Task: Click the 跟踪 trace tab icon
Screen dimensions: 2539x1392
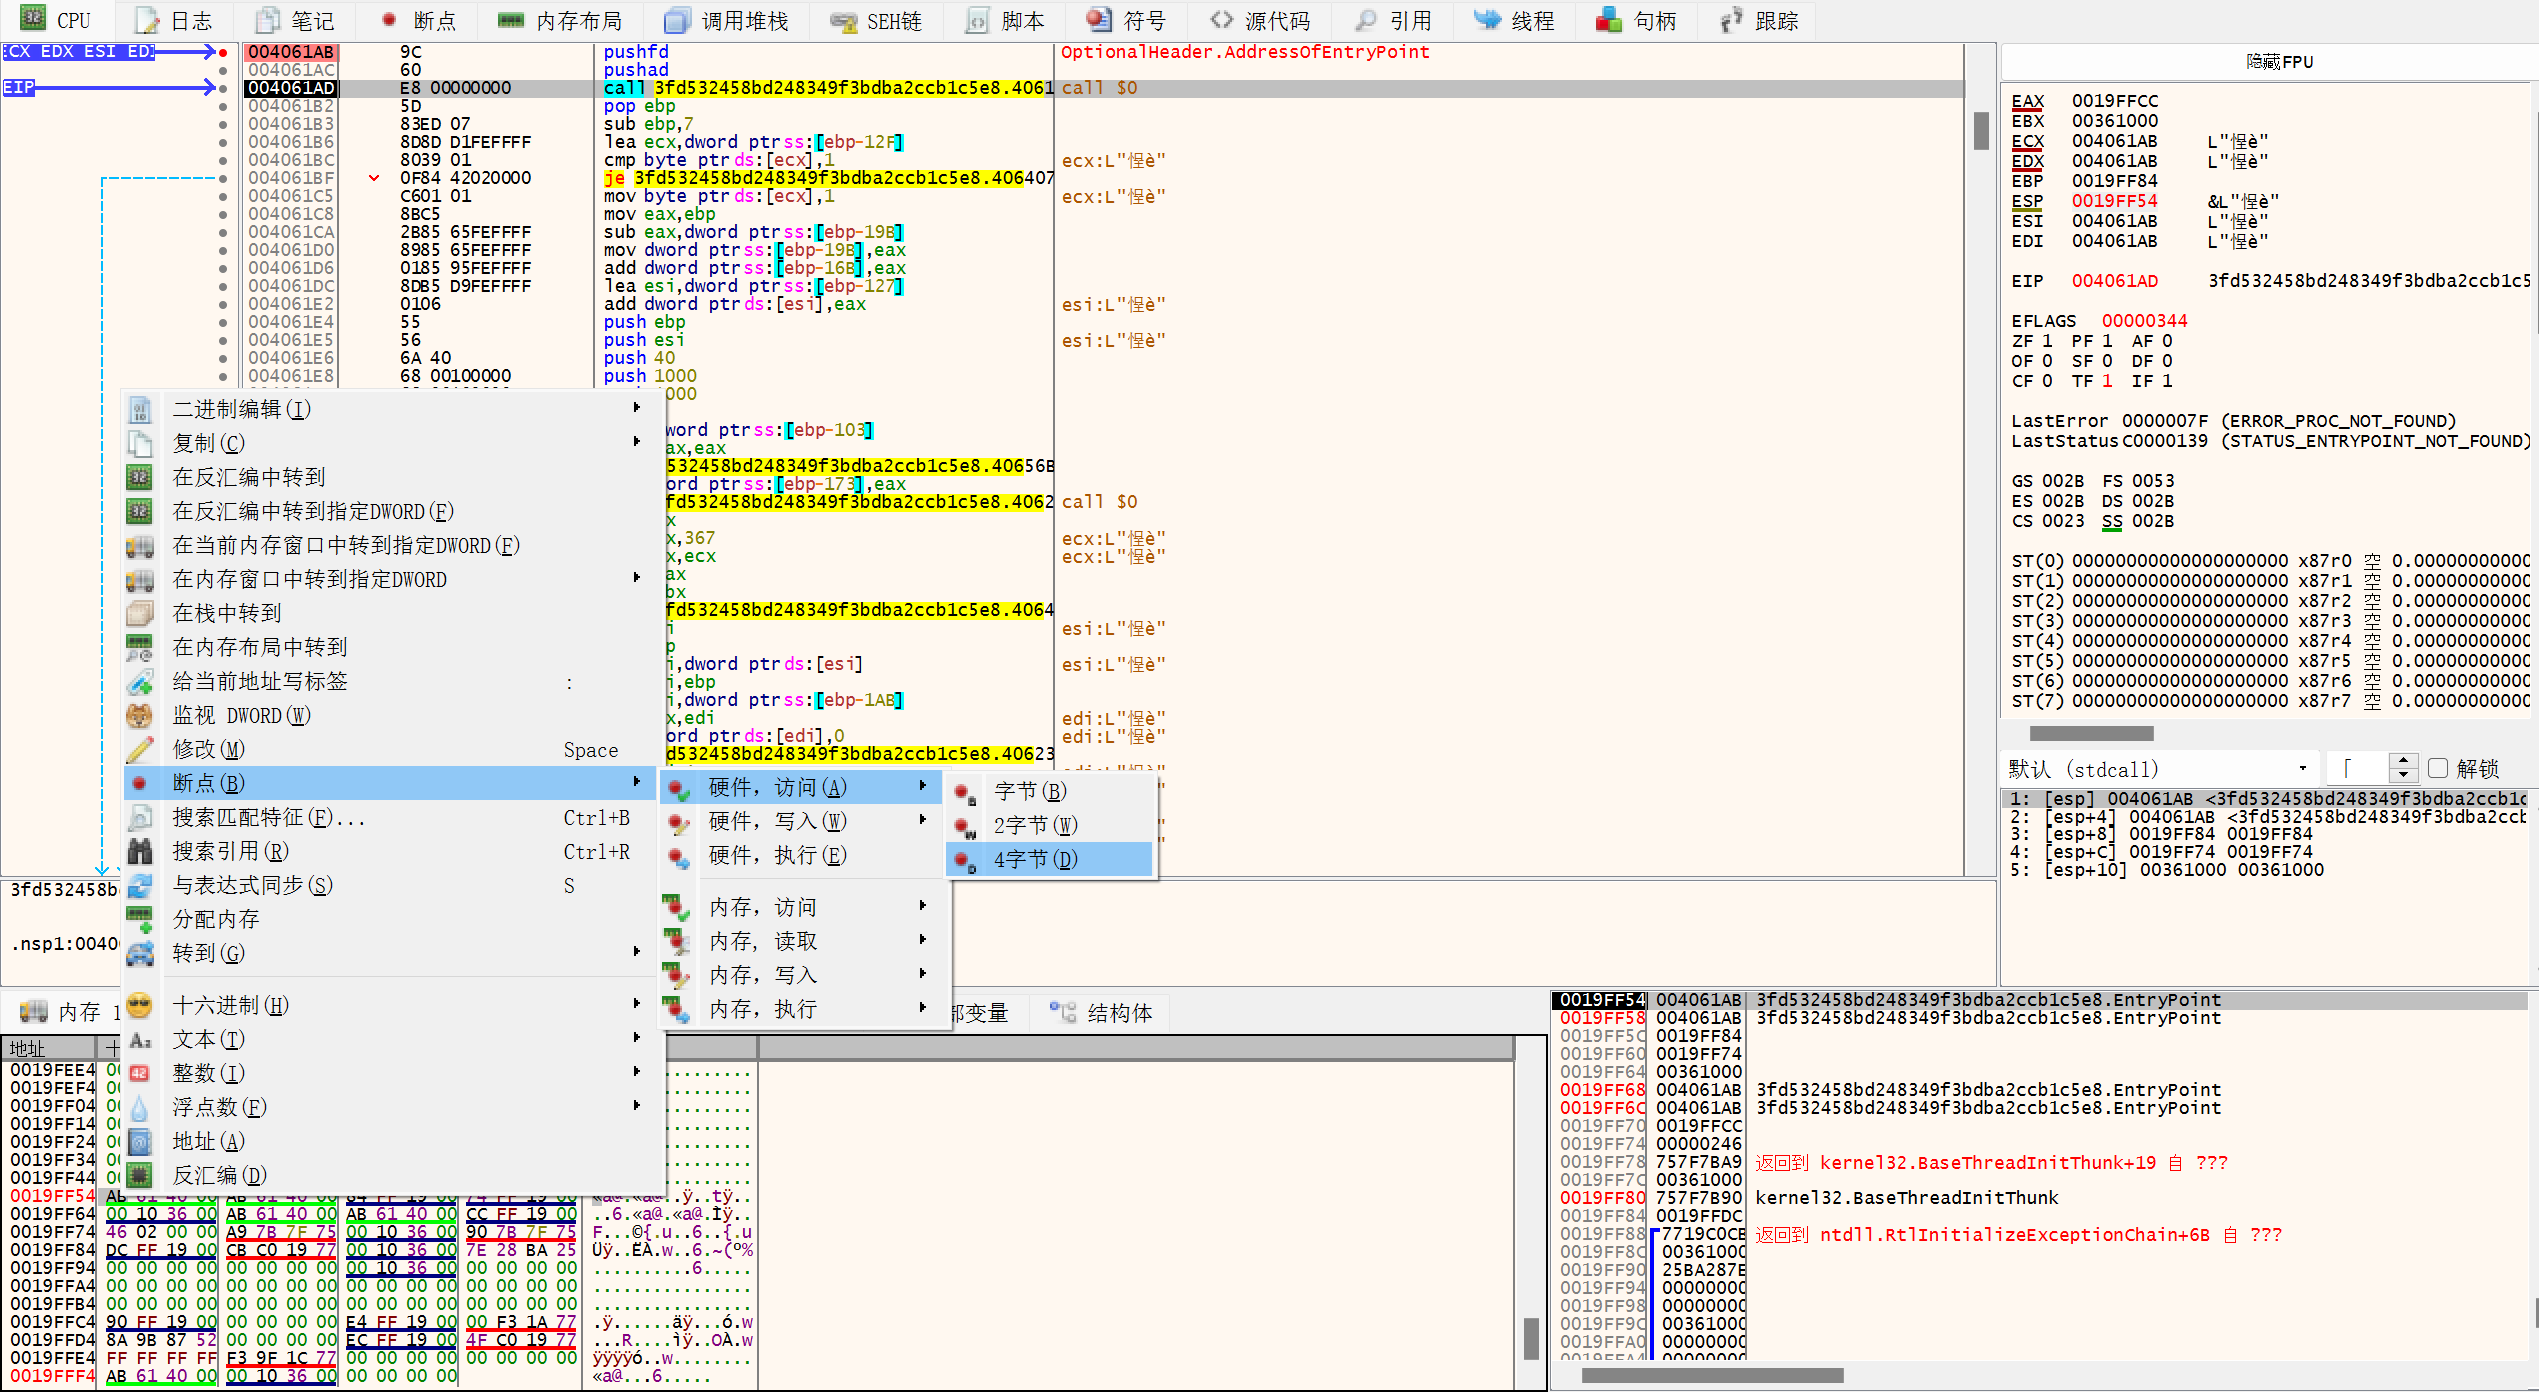Action: point(1731,20)
